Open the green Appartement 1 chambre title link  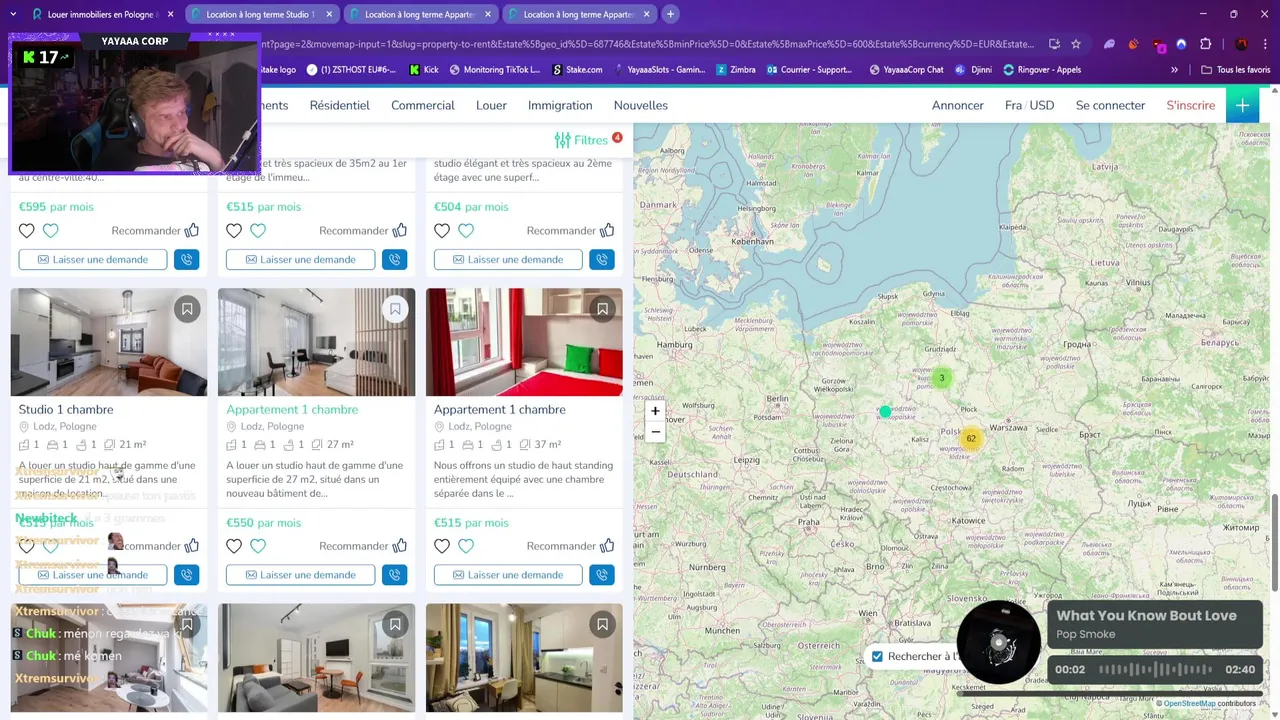point(292,409)
